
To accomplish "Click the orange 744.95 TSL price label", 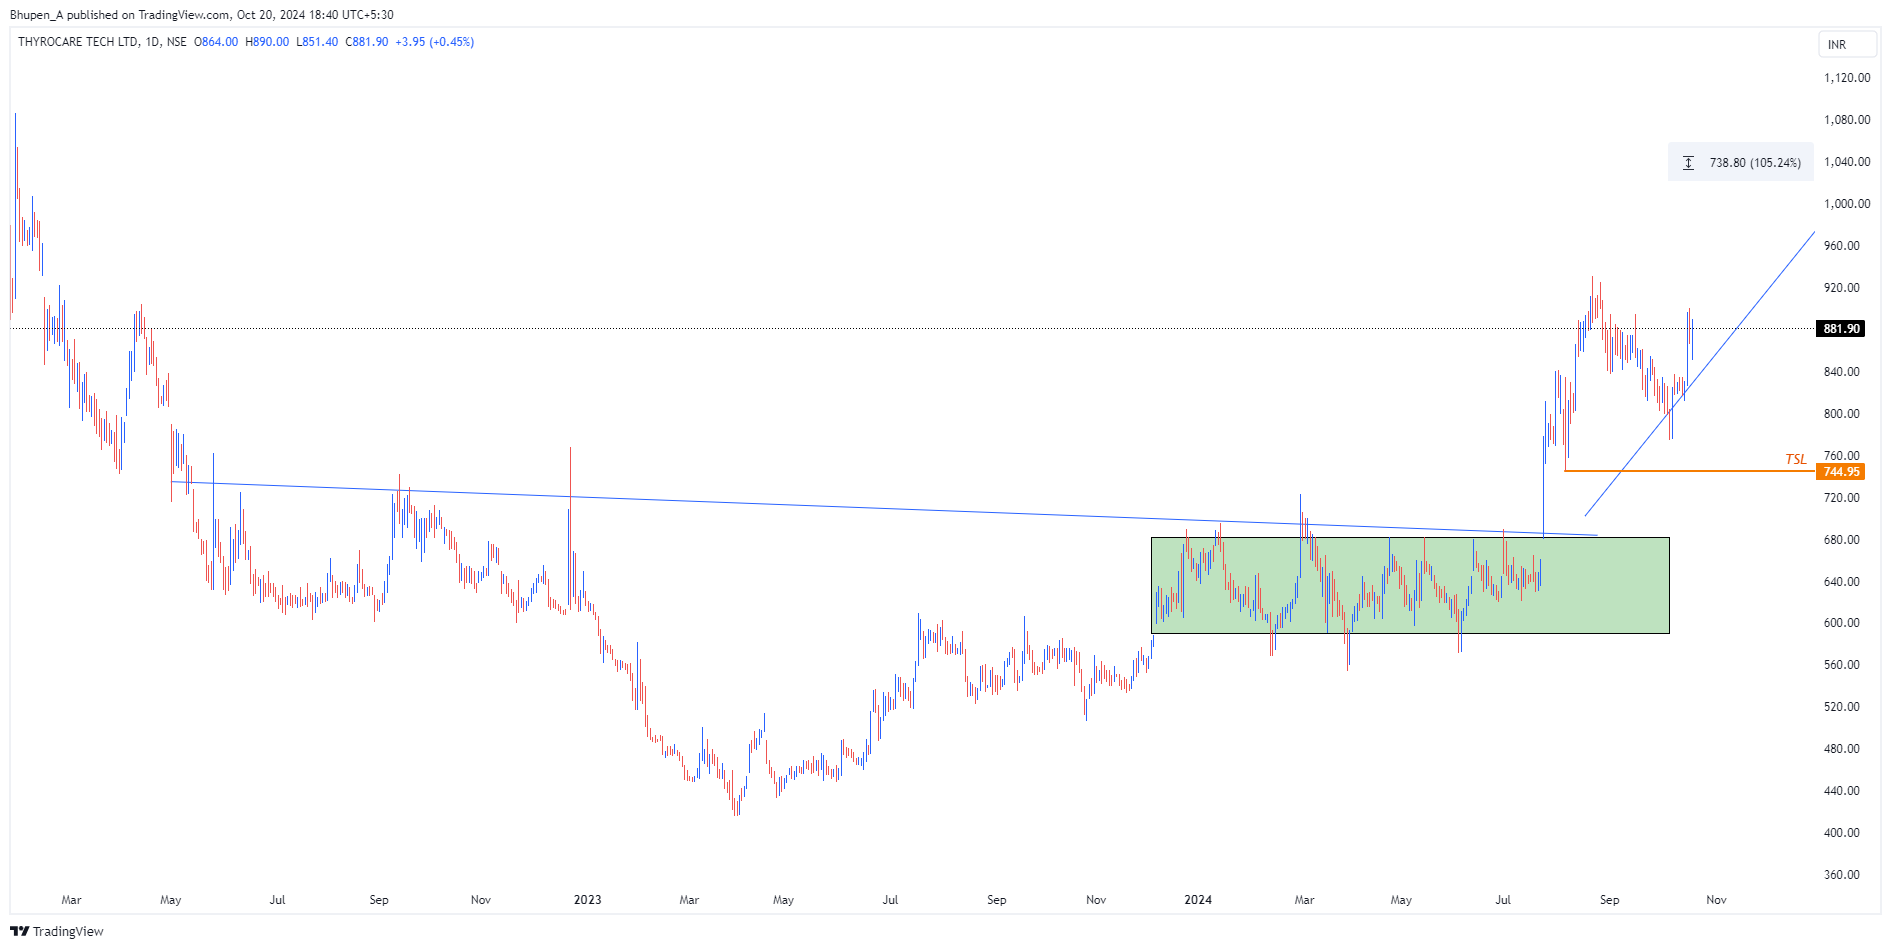I will coord(1840,471).
